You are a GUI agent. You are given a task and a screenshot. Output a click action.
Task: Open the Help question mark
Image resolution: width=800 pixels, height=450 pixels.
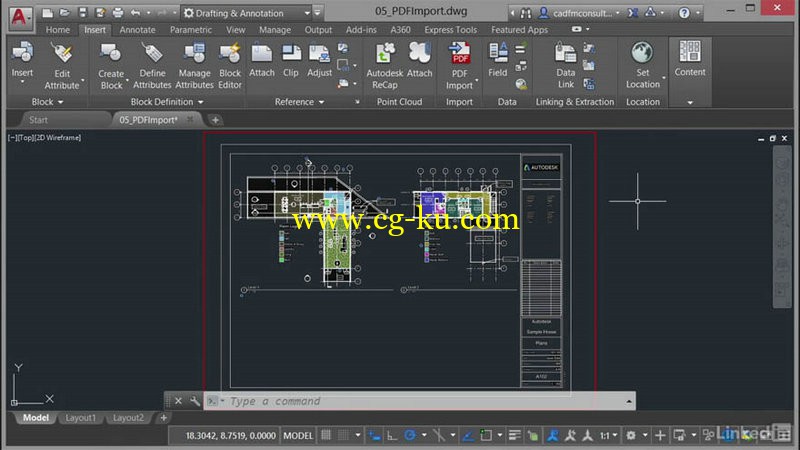(684, 13)
